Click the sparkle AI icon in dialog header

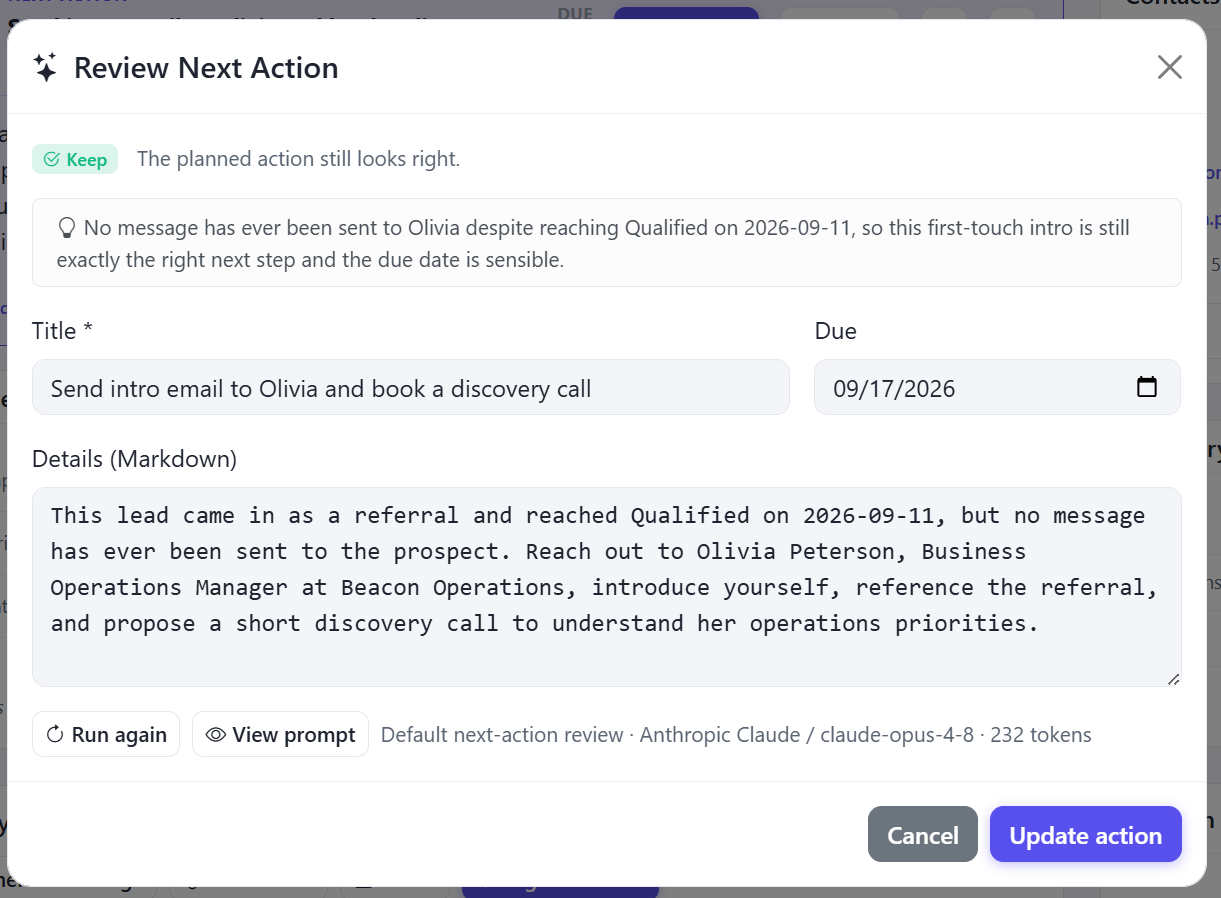pyautogui.click(x=45, y=68)
